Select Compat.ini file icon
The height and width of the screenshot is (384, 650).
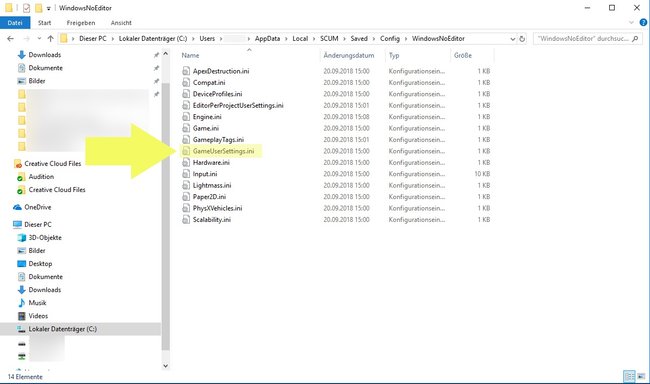(186, 83)
